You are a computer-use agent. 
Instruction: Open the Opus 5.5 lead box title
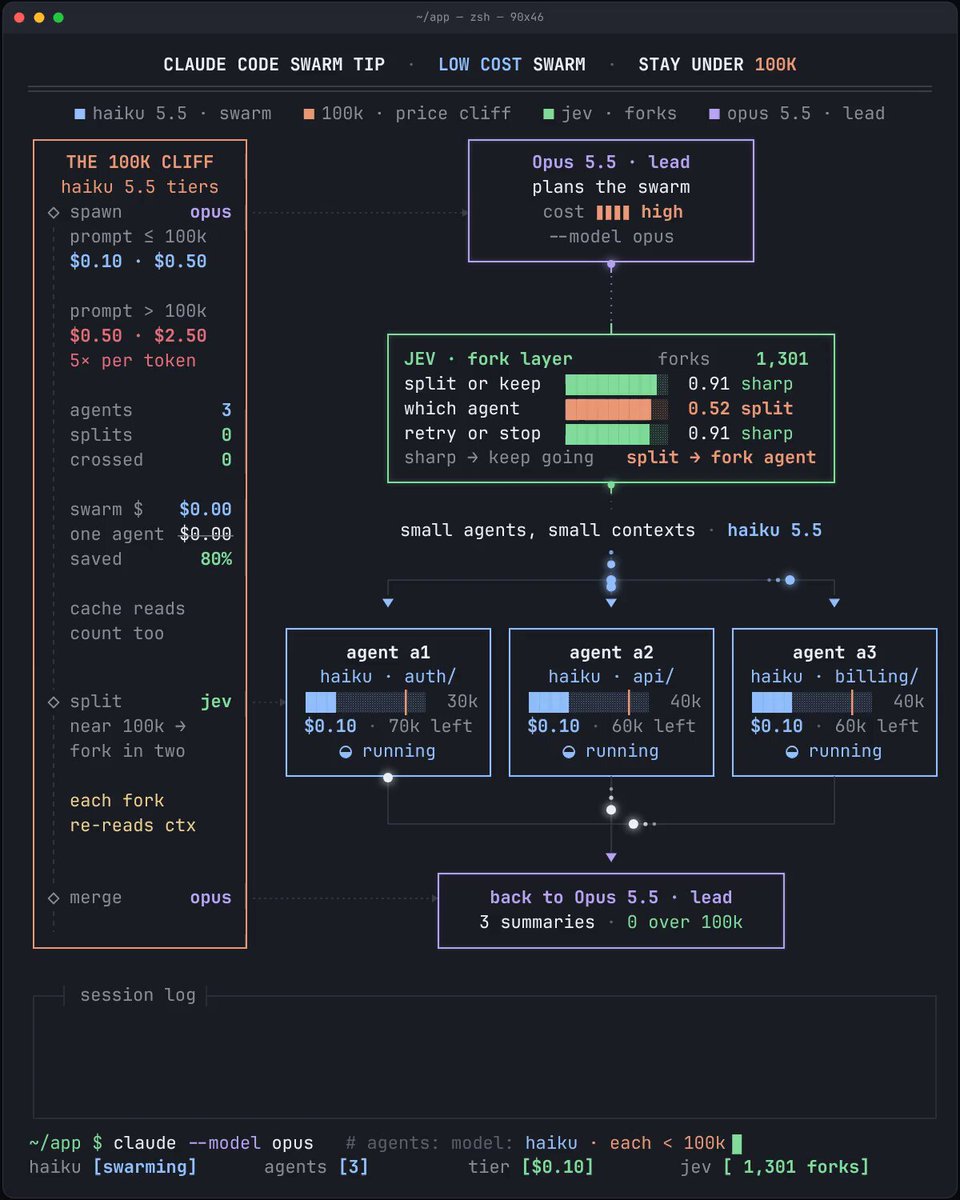pyautogui.click(x=611, y=162)
